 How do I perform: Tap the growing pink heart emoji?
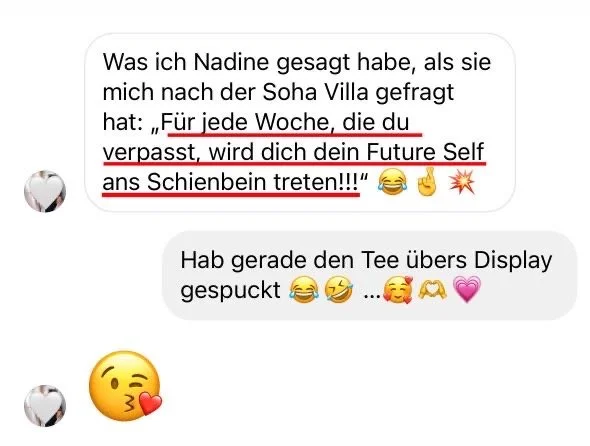point(467,289)
